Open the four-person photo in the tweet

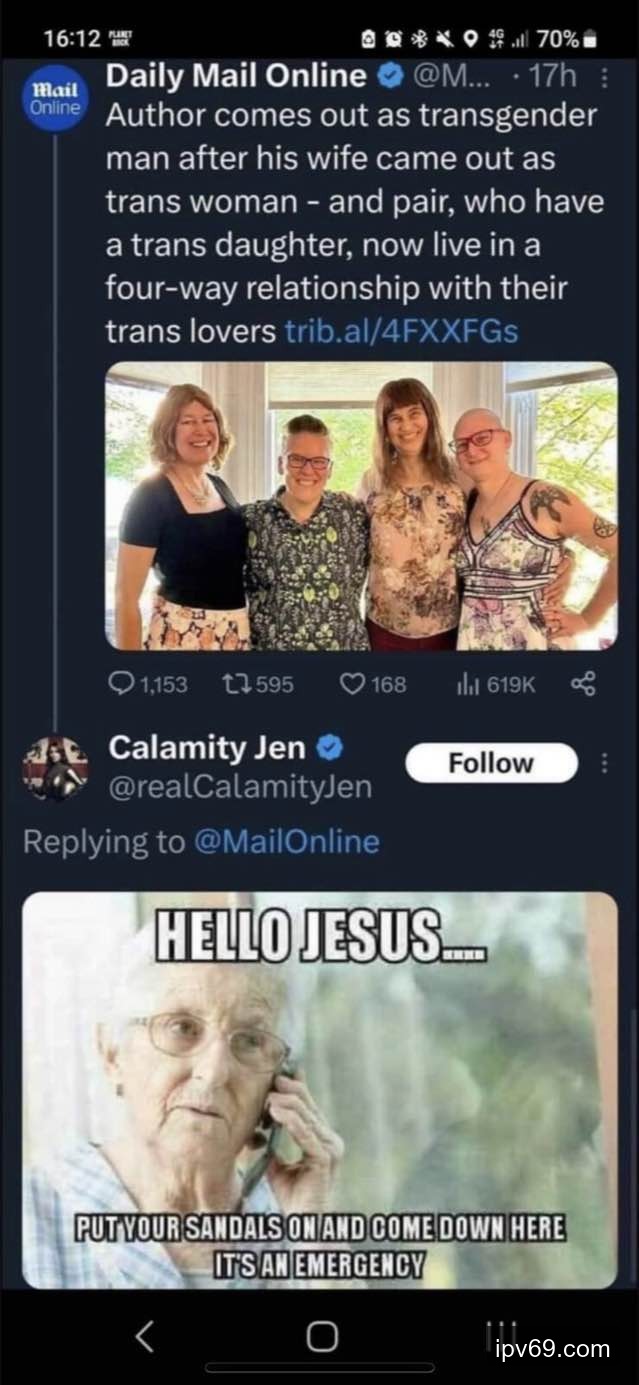(x=361, y=506)
